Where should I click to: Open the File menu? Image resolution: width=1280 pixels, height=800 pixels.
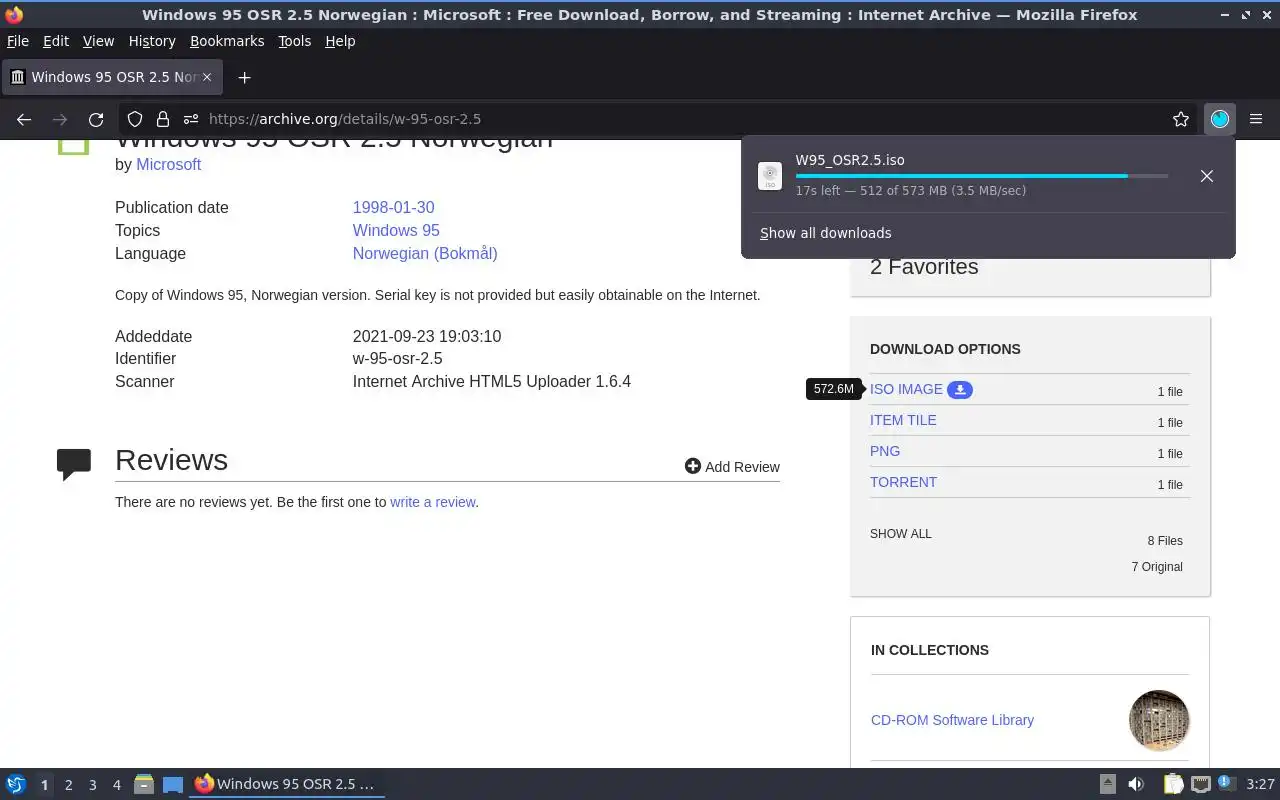(18, 41)
